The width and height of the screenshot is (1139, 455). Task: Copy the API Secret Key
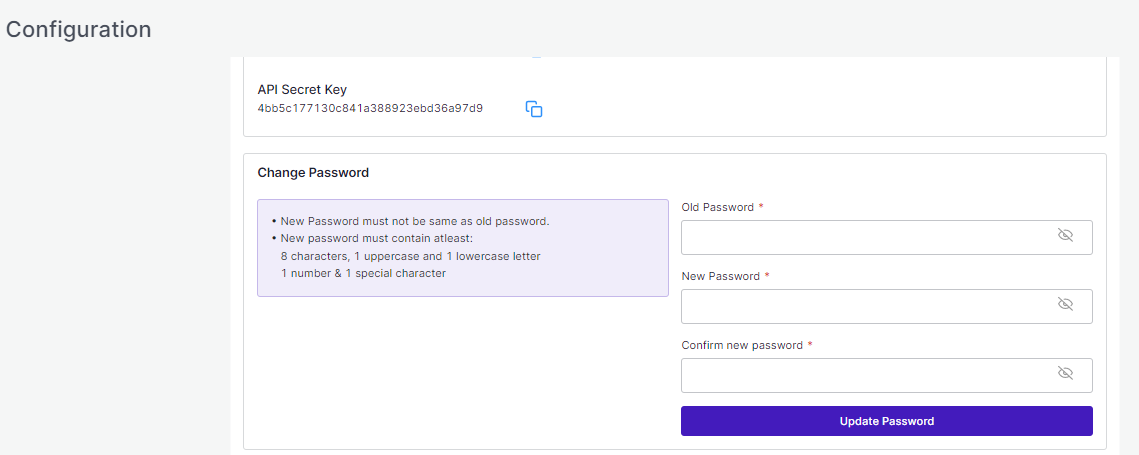pyautogui.click(x=534, y=109)
